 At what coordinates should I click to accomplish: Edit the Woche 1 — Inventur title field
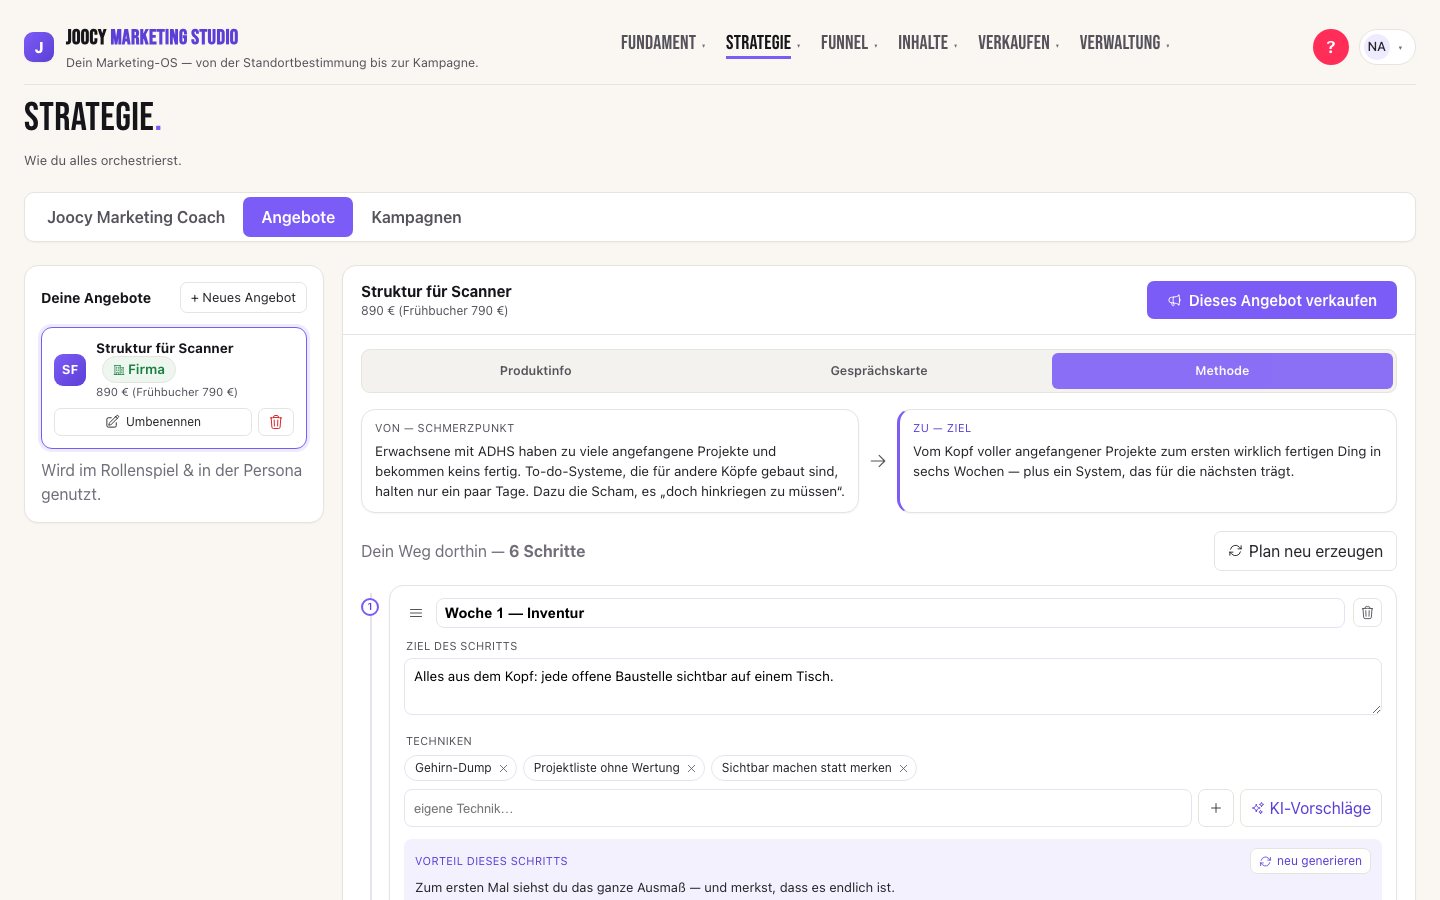click(890, 613)
